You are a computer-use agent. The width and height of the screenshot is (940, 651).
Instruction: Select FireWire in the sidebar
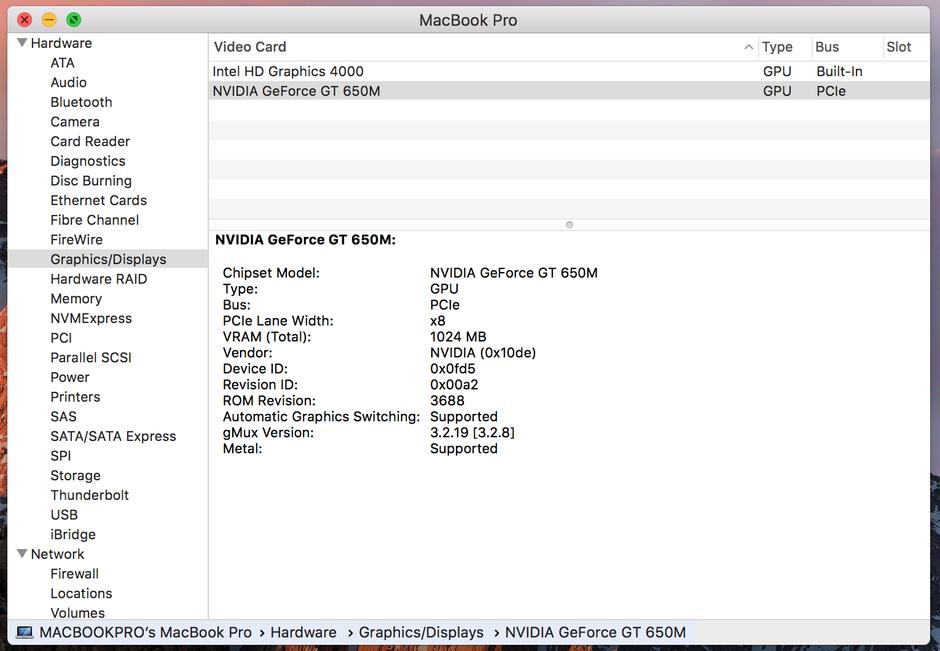click(x=76, y=240)
